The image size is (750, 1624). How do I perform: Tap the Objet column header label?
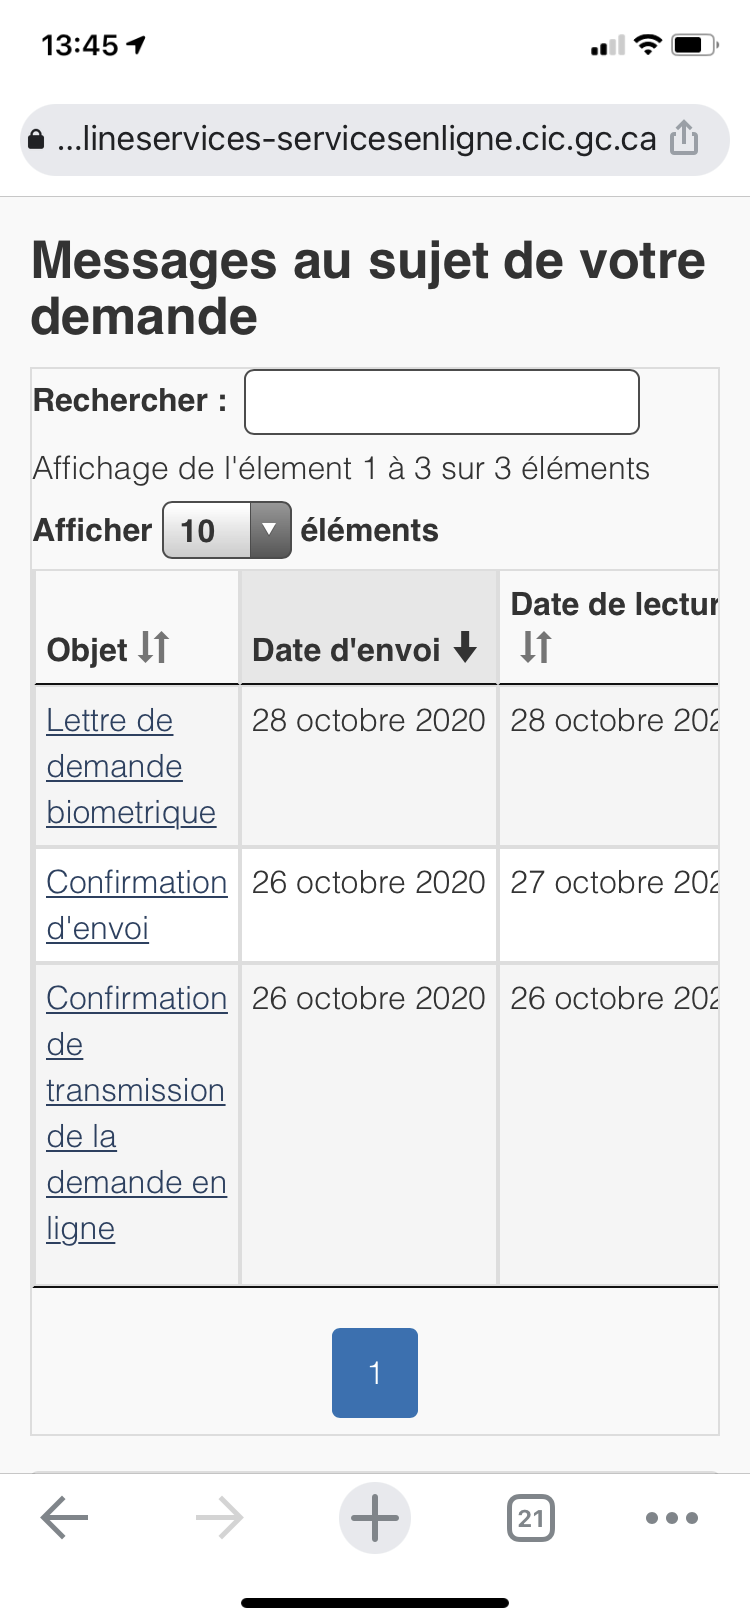pyautogui.click(x=87, y=650)
